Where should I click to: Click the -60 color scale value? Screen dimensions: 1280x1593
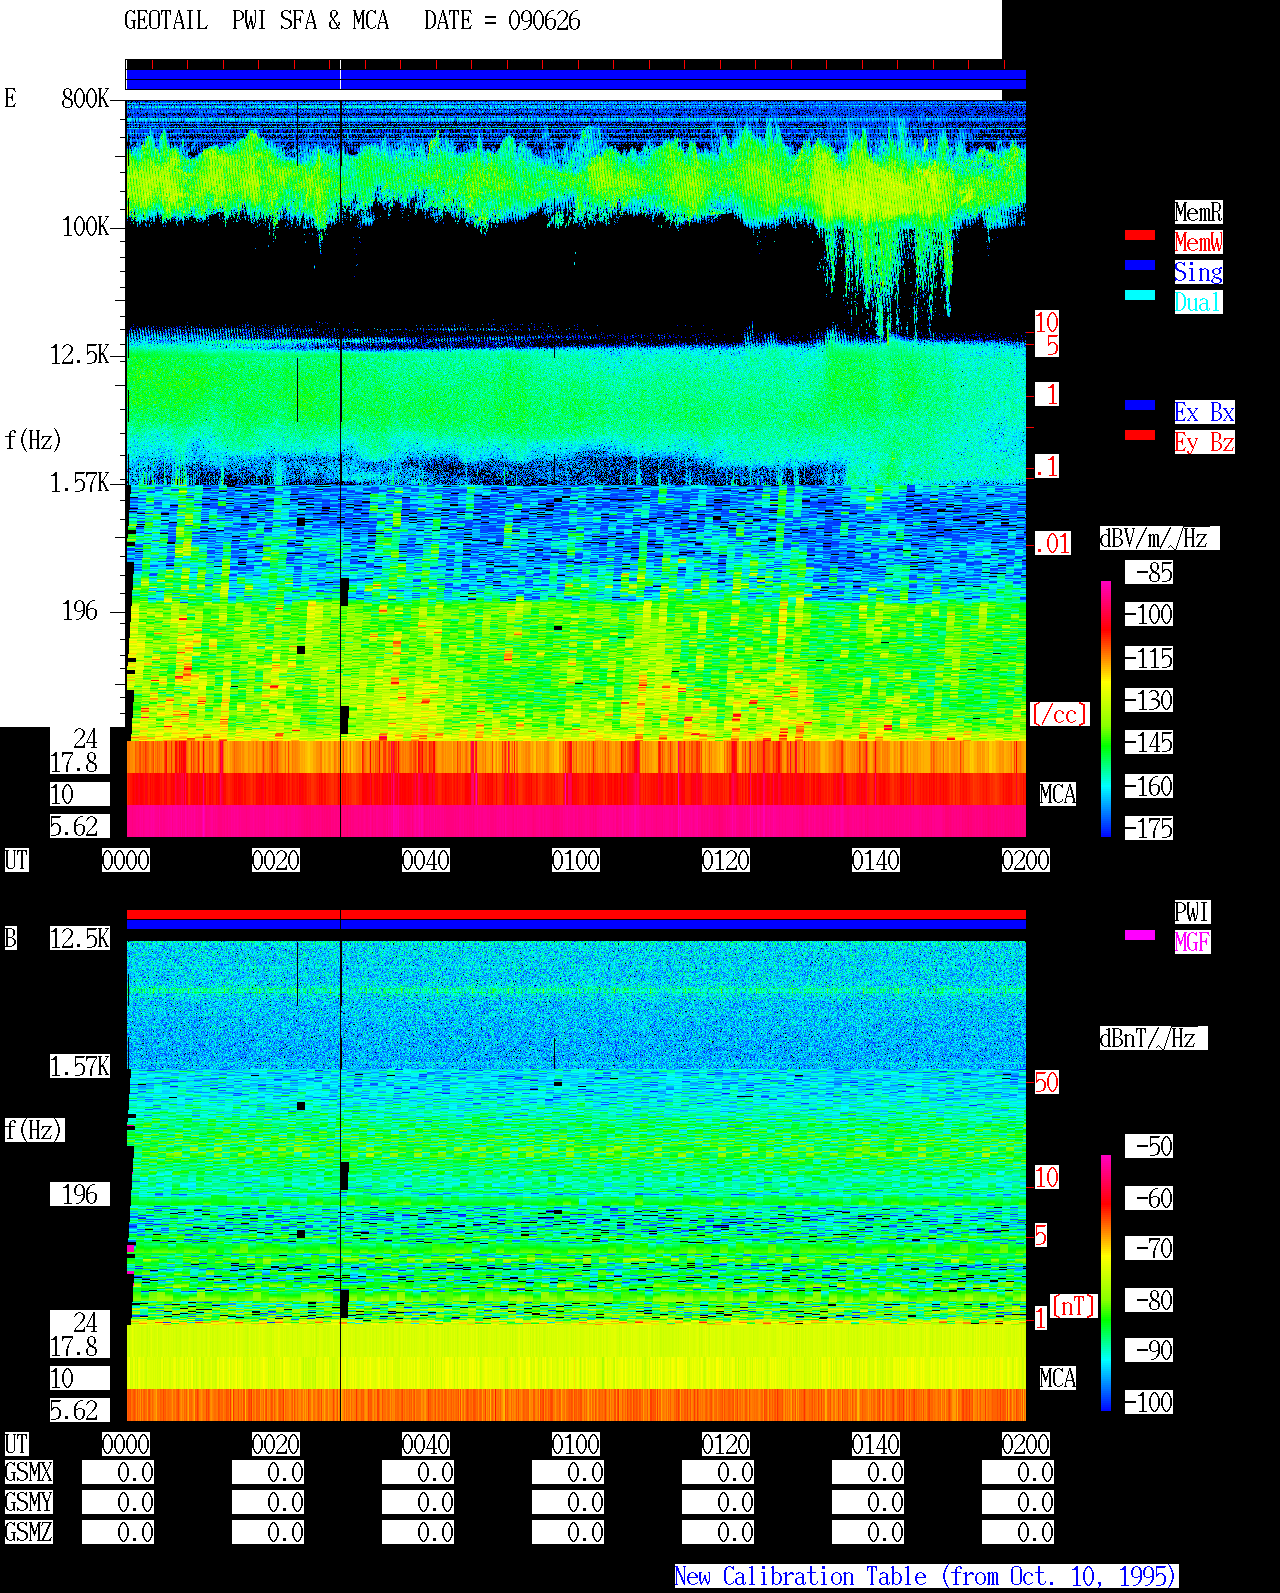(x=1149, y=1198)
